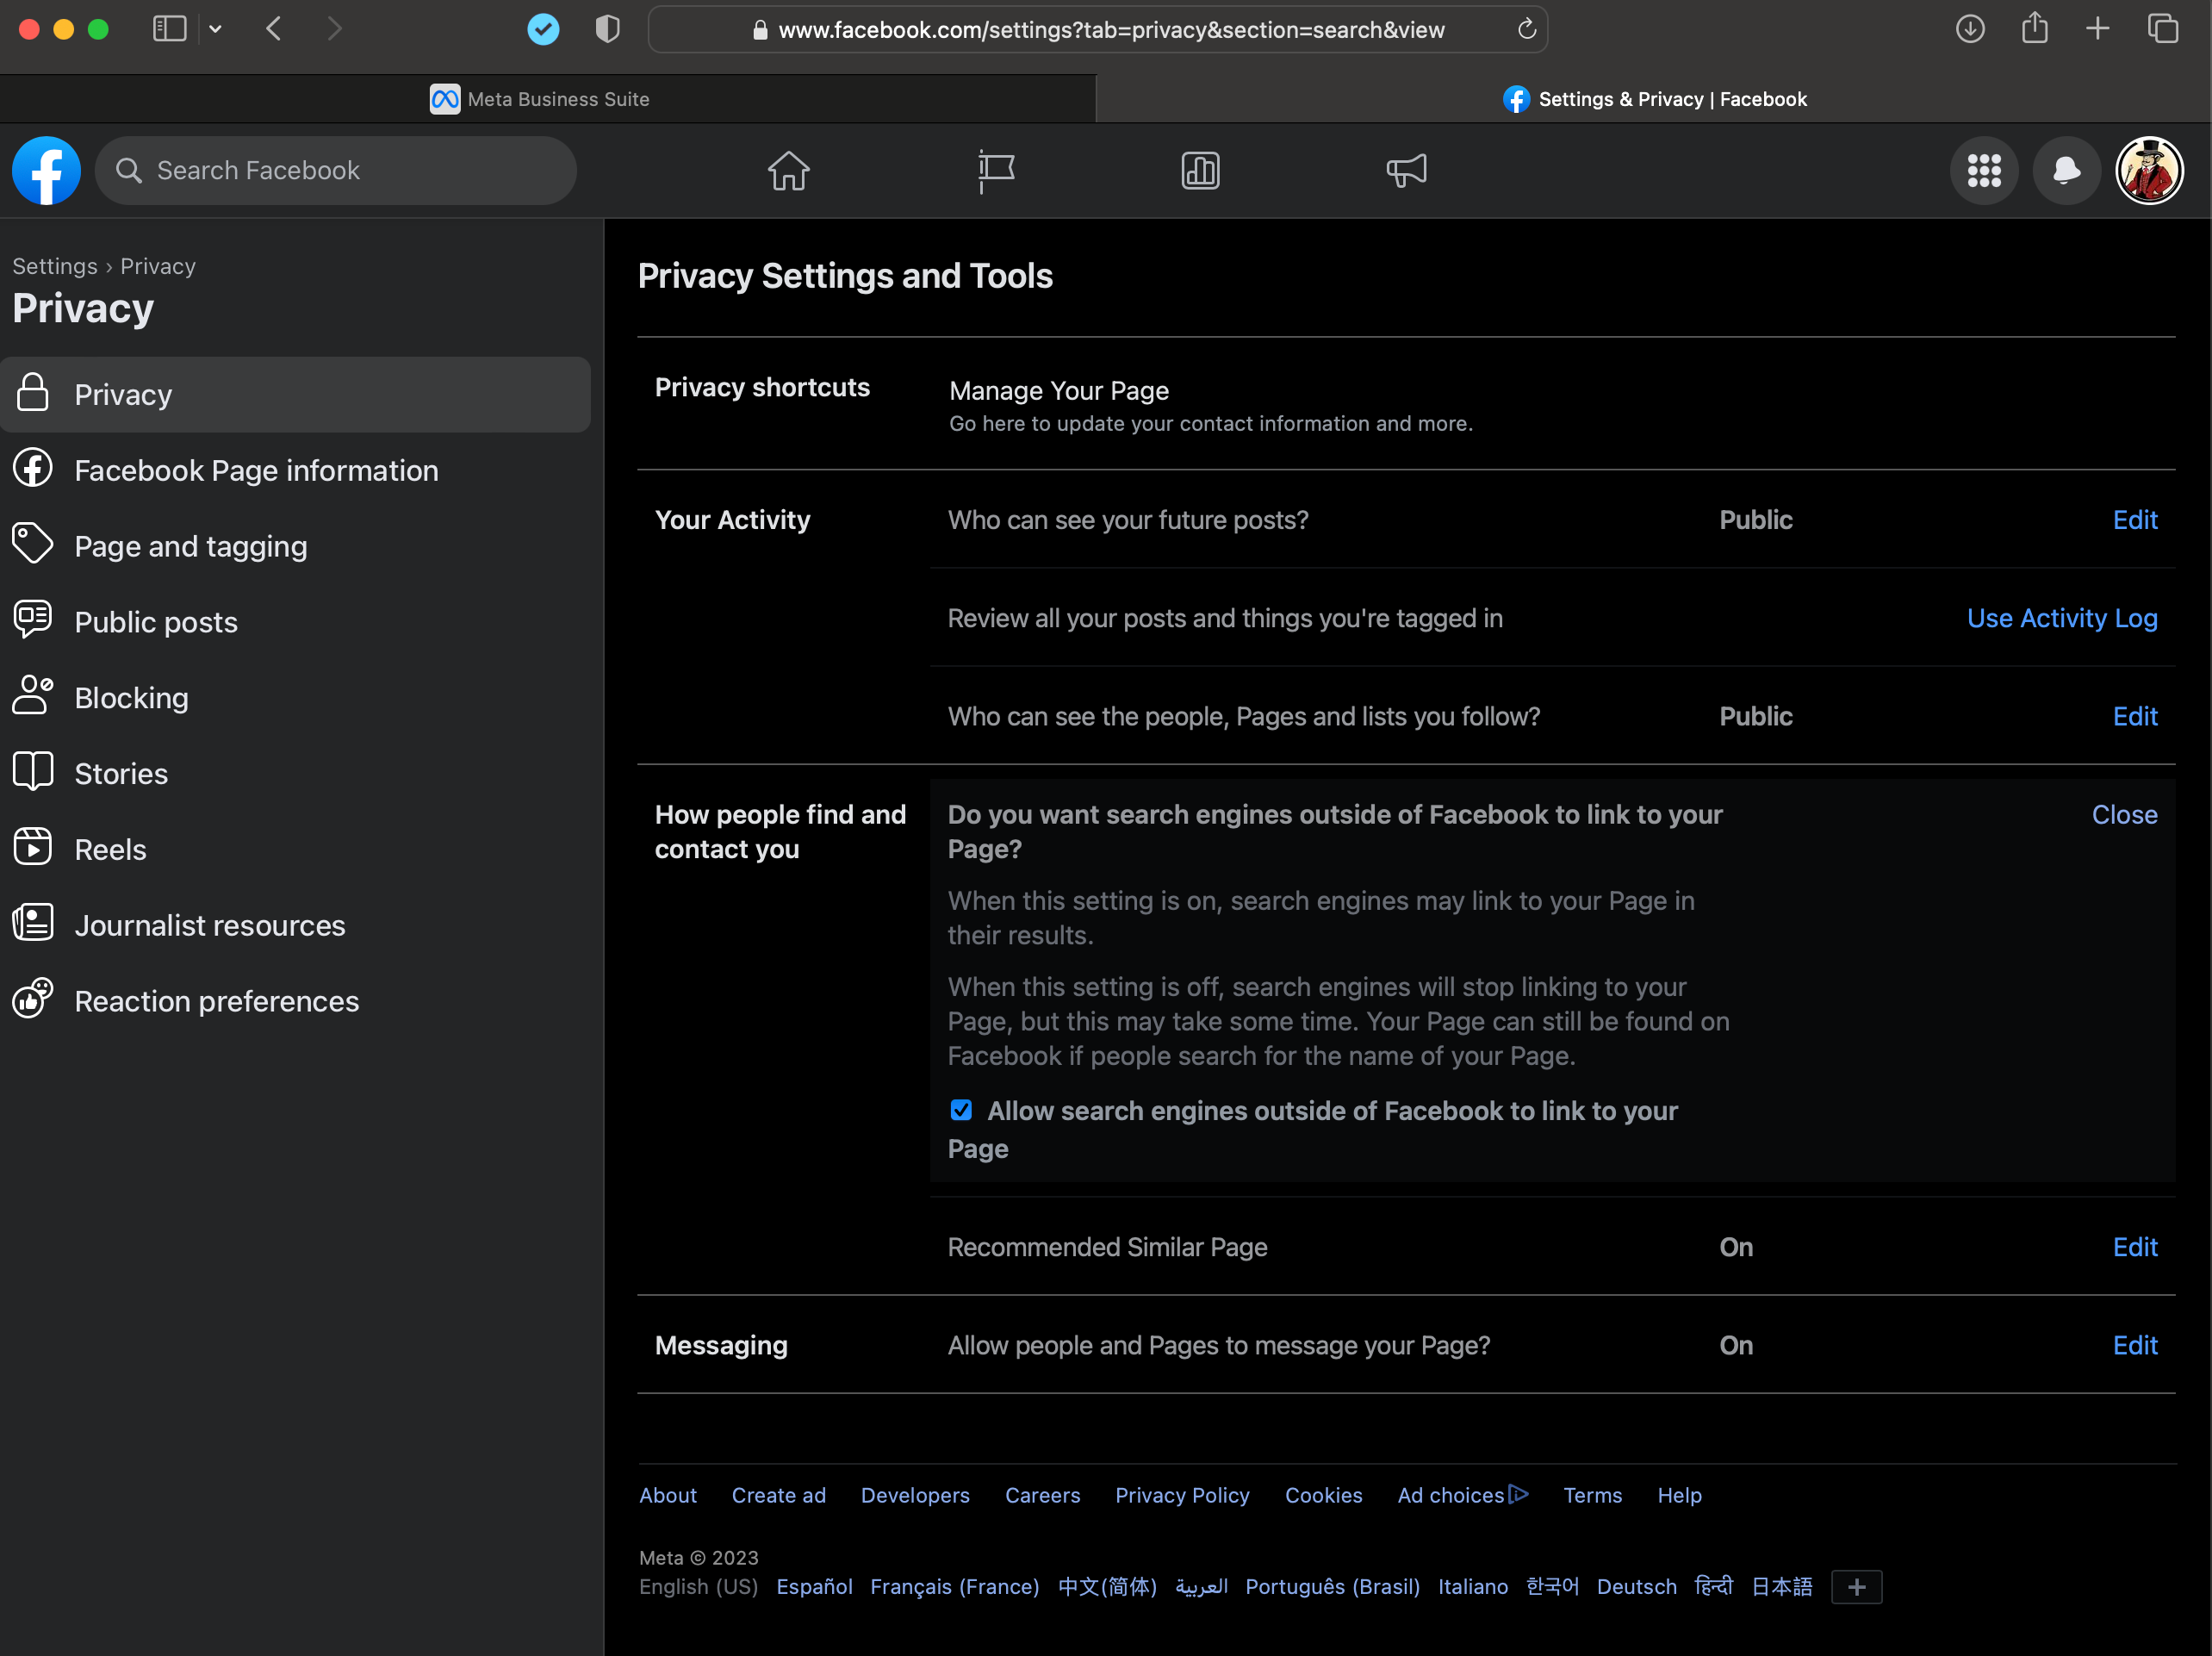Click the Safari sidebar toggle icon
This screenshot has width=2212, height=1656.
coord(169,29)
